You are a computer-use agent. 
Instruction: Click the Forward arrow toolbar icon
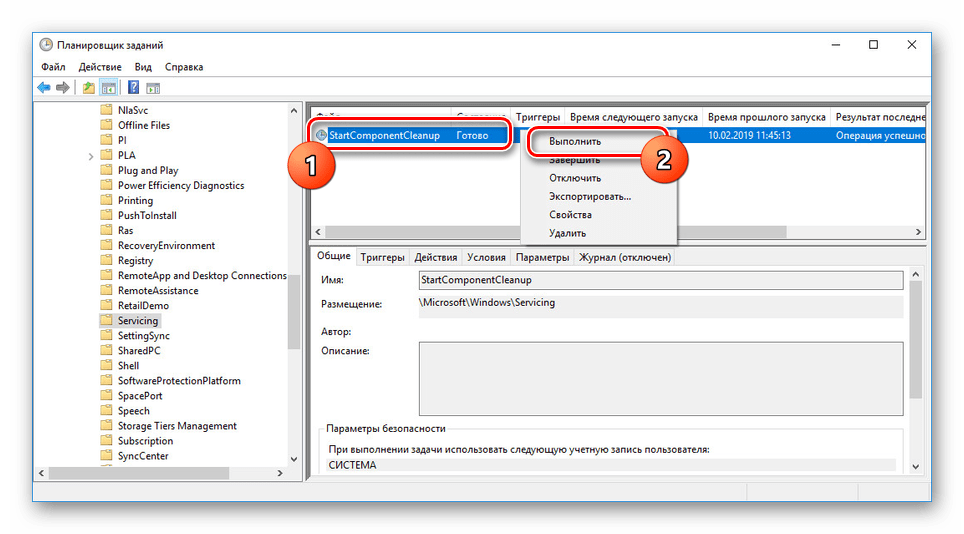63,88
